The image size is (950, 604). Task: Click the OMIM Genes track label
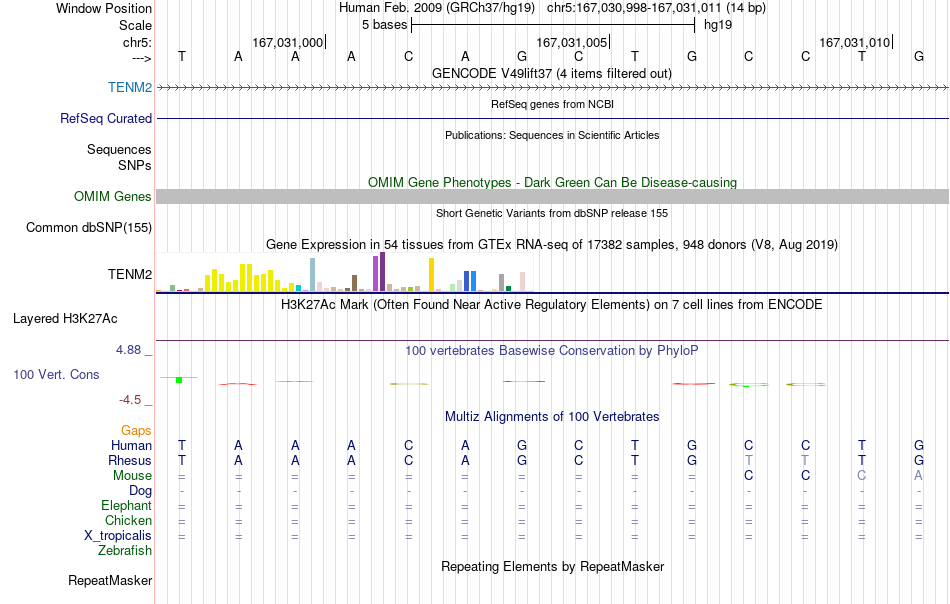[x=113, y=196]
